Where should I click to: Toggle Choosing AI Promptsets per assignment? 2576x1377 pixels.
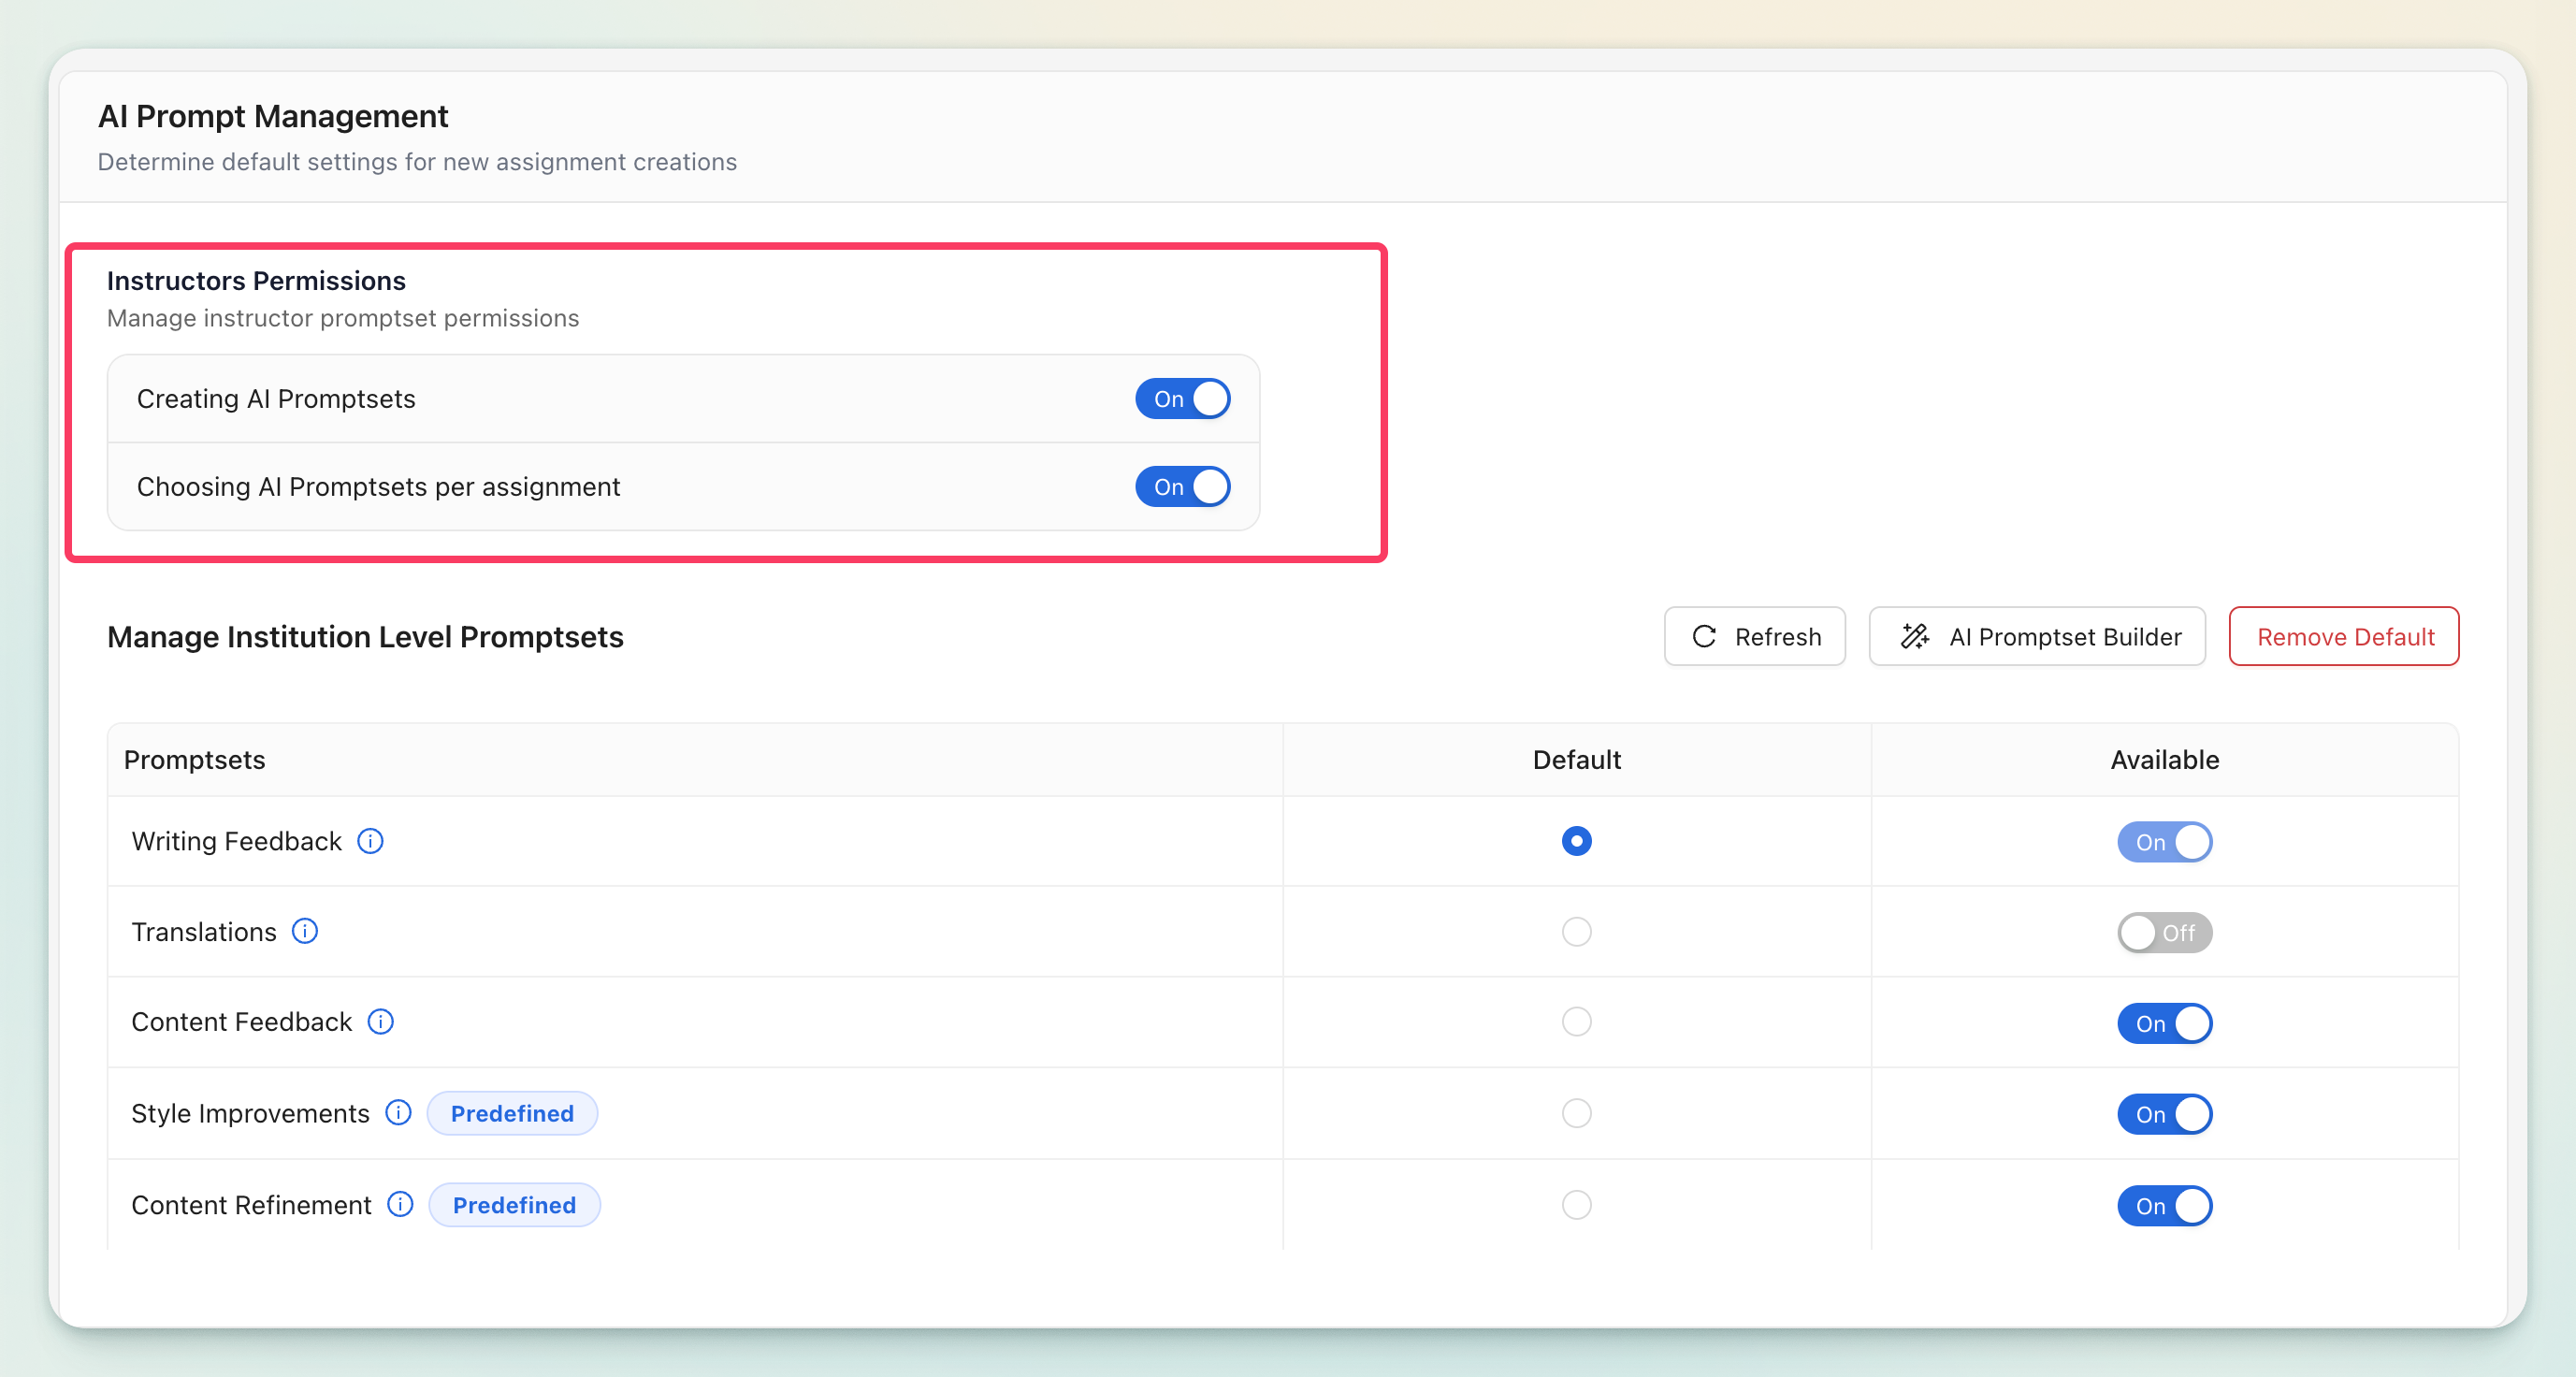pyautogui.click(x=1182, y=487)
